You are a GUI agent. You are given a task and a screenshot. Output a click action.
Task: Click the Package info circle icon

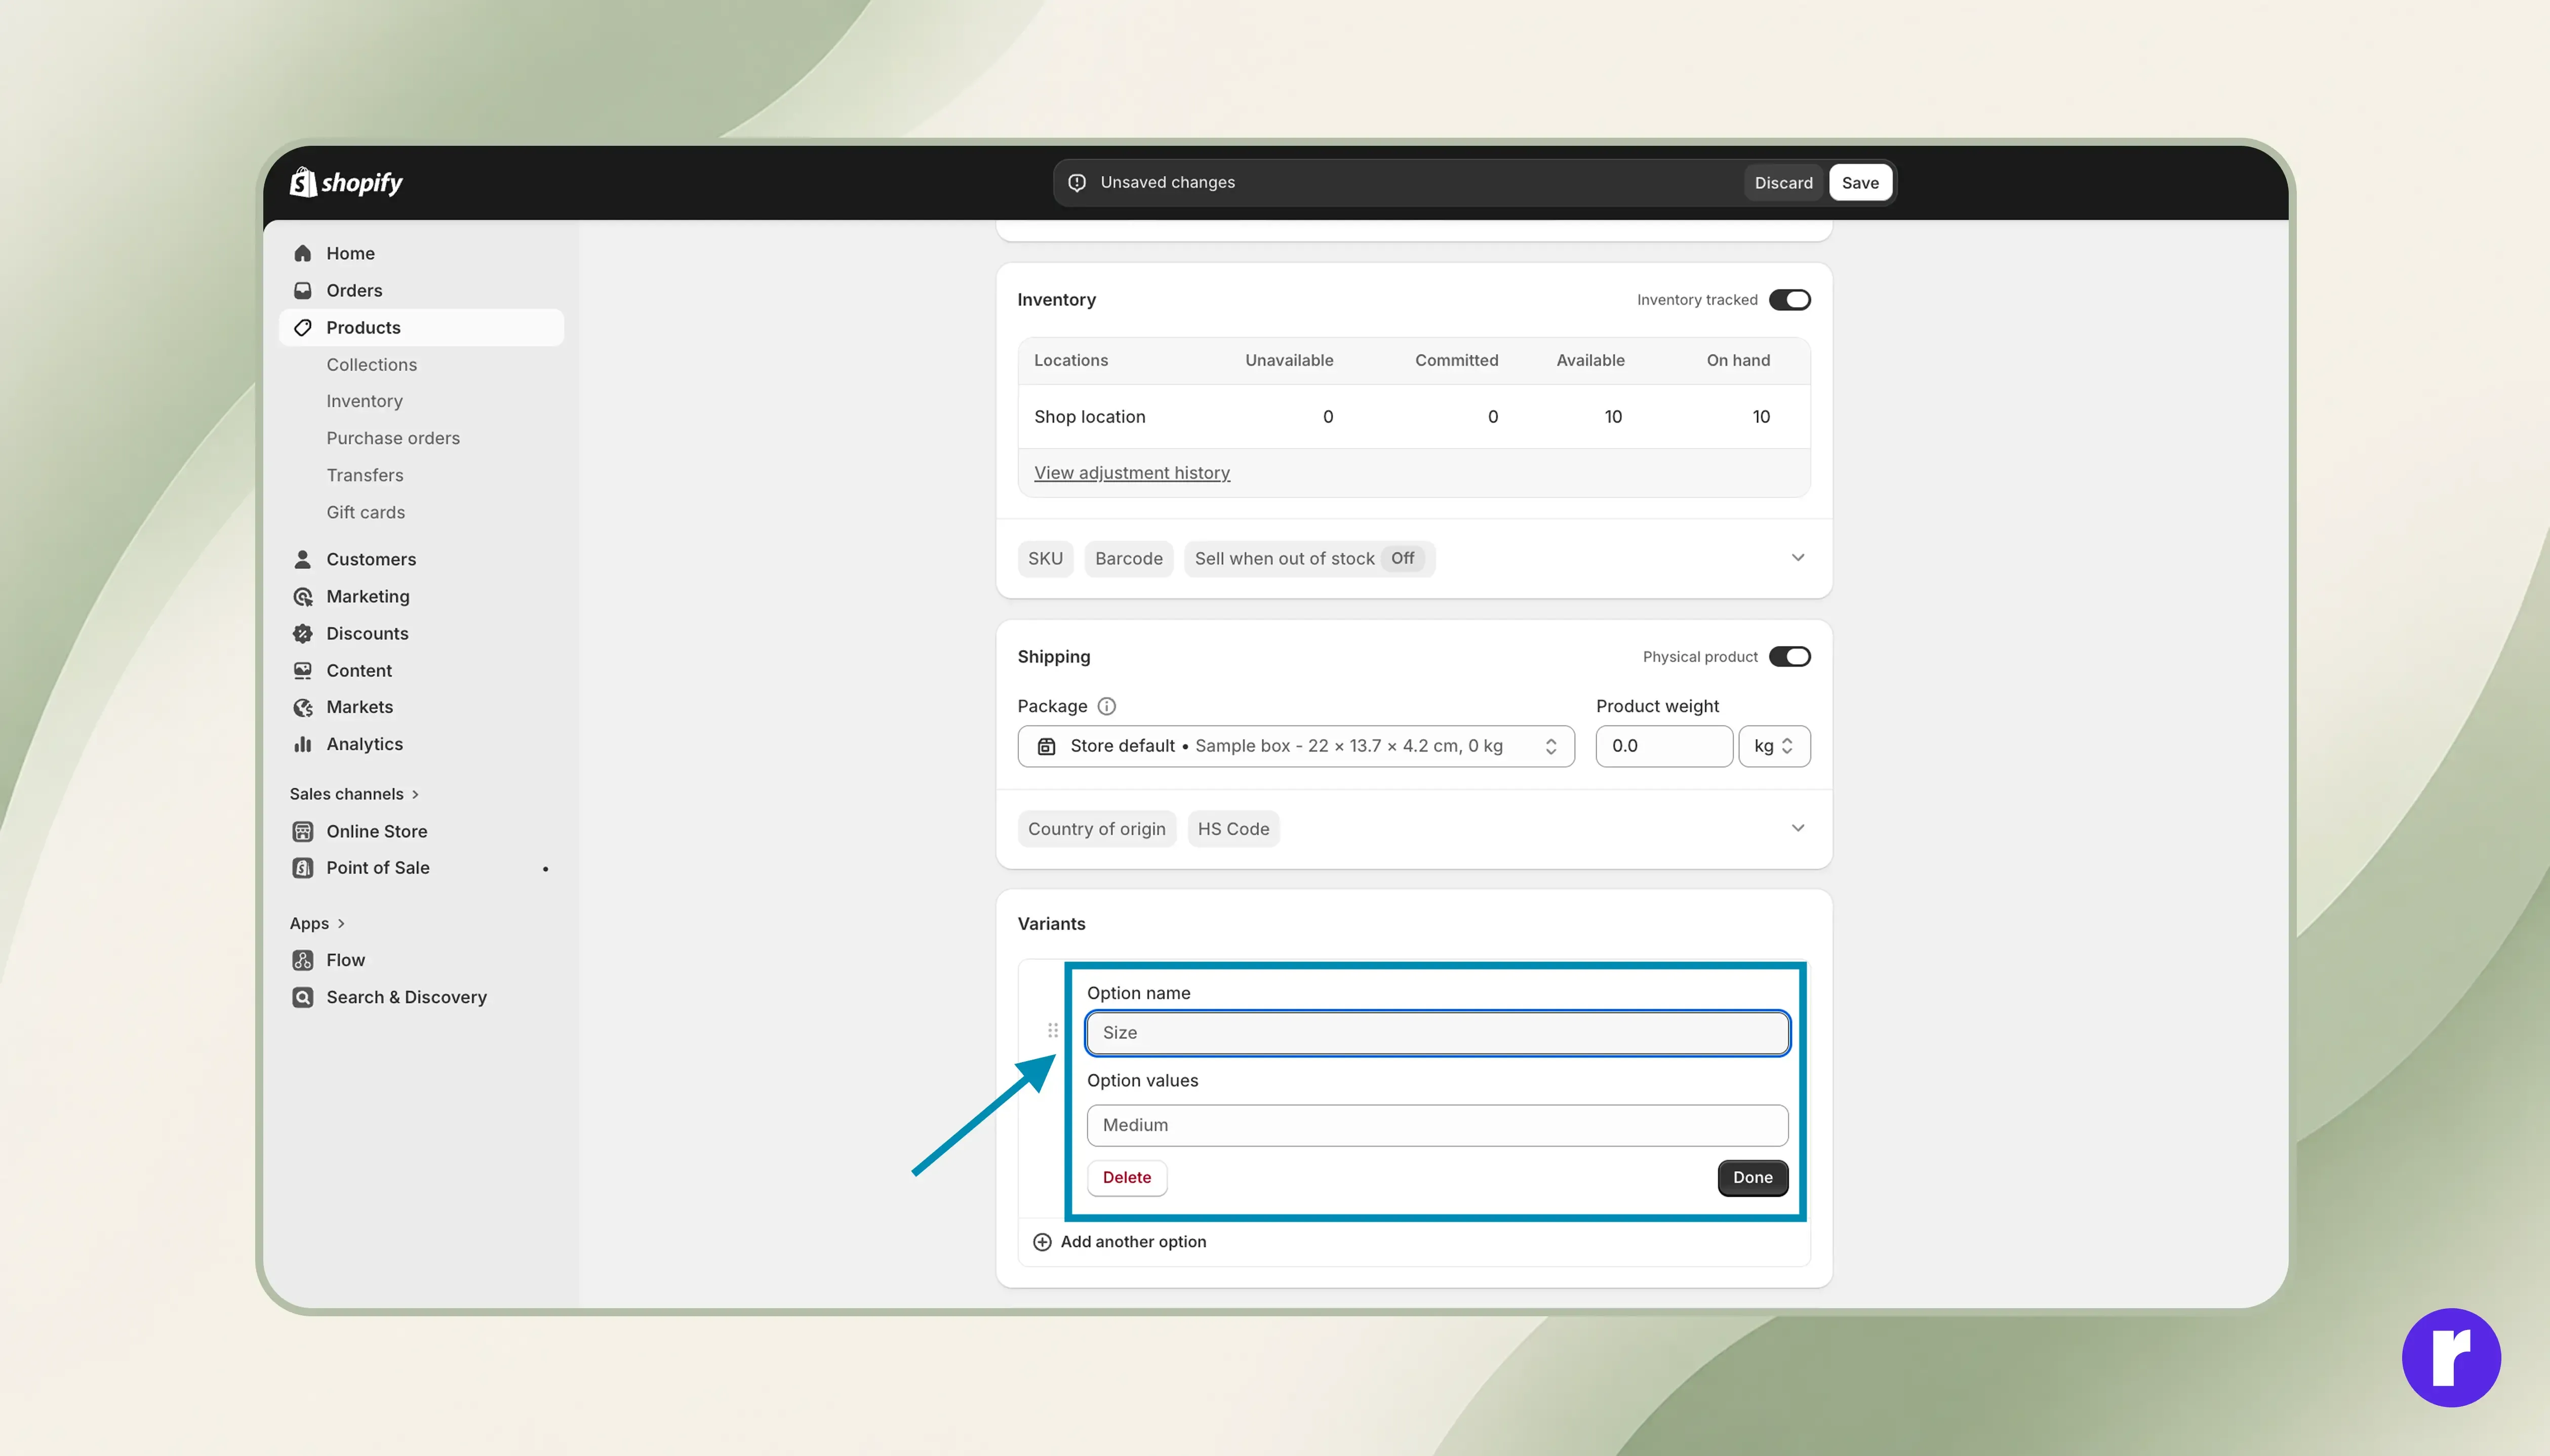[1106, 706]
